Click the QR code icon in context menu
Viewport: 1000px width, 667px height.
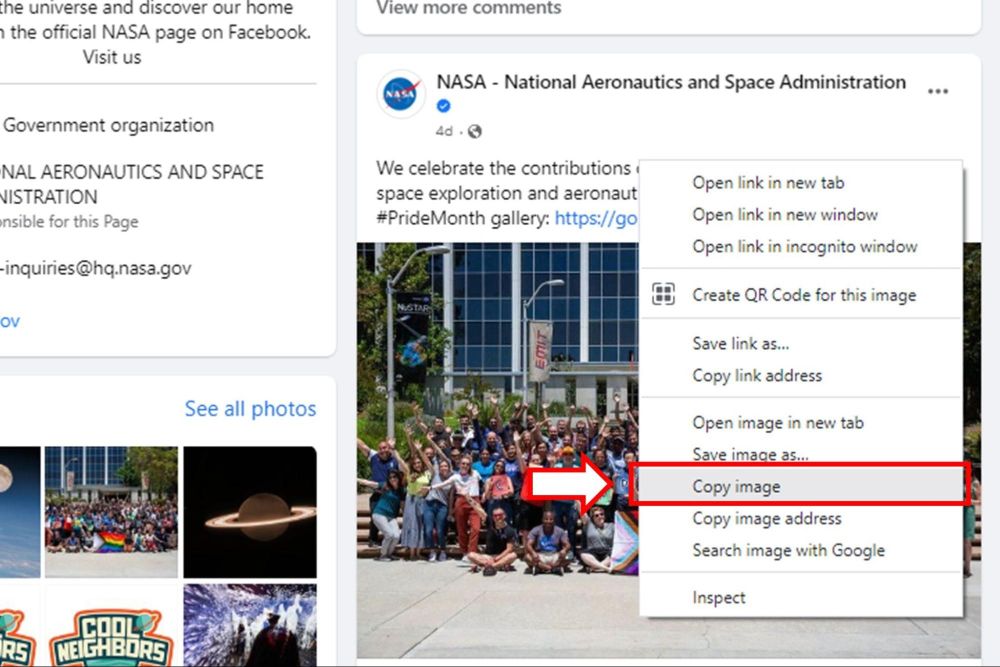click(x=663, y=295)
